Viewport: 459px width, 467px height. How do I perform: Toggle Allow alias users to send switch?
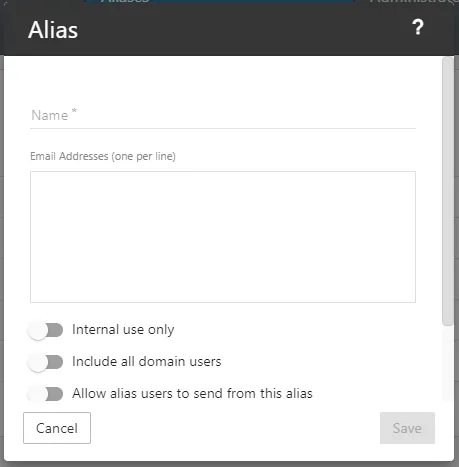point(45,394)
